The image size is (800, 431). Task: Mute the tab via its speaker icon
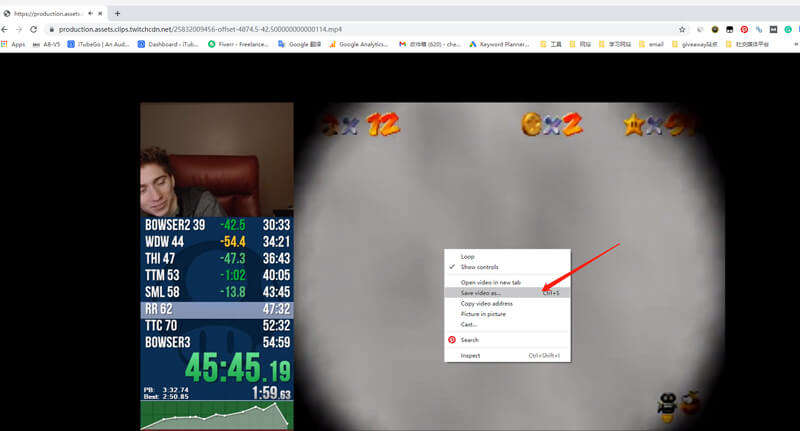click(x=91, y=13)
